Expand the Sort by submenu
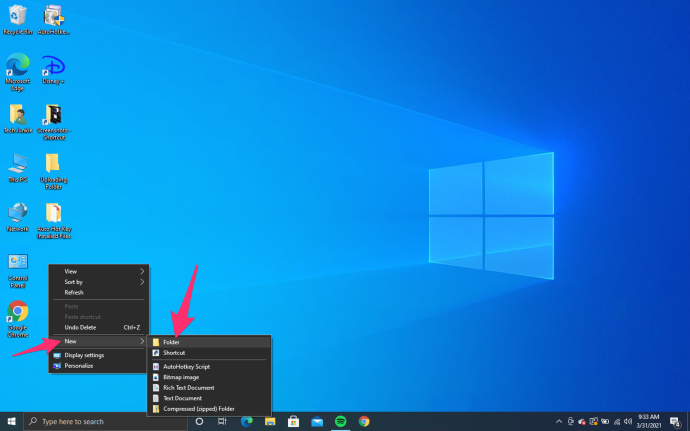 pos(99,282)
